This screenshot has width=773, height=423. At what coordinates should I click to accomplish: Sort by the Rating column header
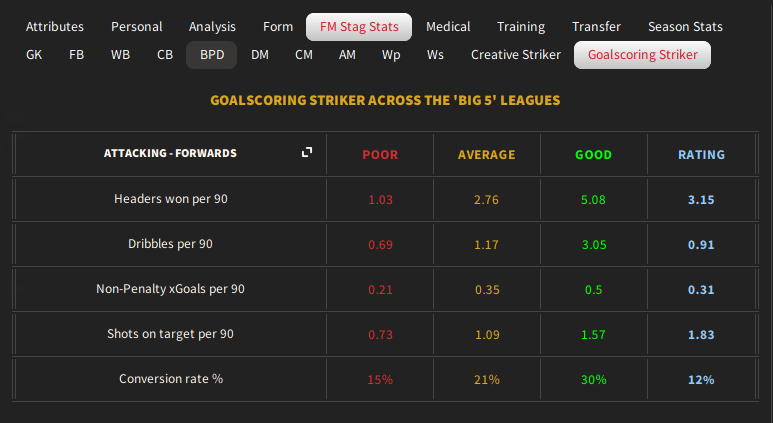(701, 155)
